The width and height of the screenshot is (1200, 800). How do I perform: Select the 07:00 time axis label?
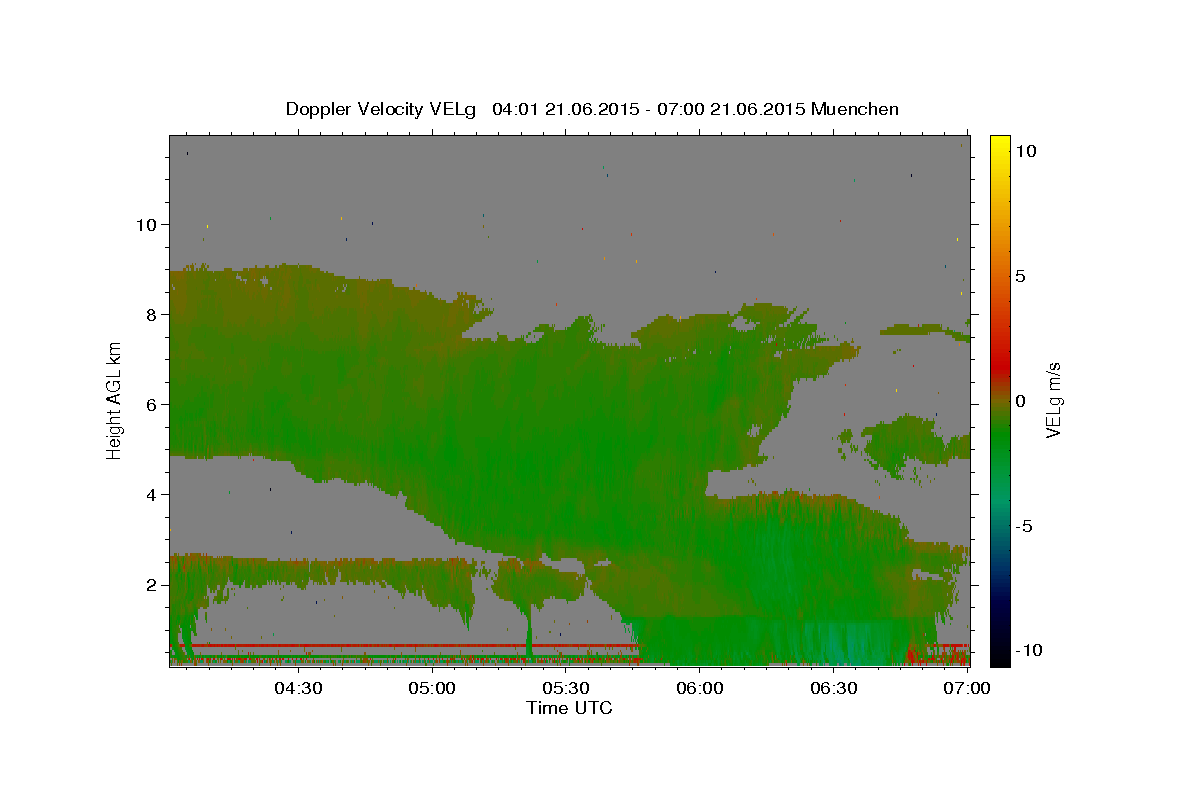click(968, 688)
